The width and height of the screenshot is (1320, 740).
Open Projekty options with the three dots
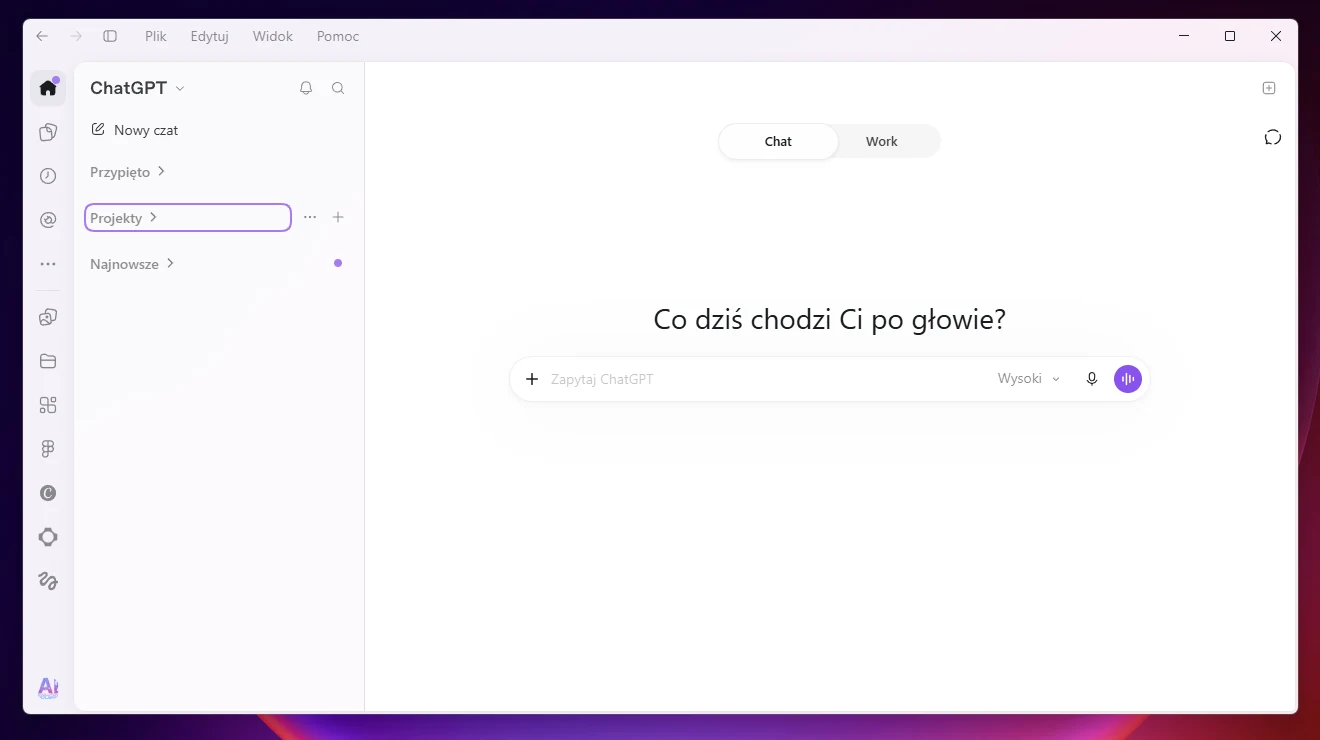pyautogui.click(x=310, y=217)
